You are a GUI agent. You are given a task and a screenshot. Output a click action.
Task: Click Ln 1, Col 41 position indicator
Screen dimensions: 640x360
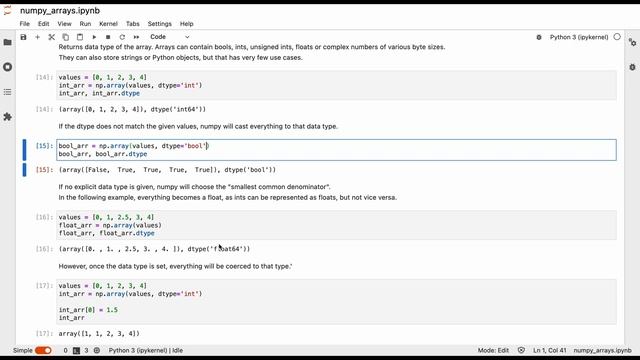549,350
